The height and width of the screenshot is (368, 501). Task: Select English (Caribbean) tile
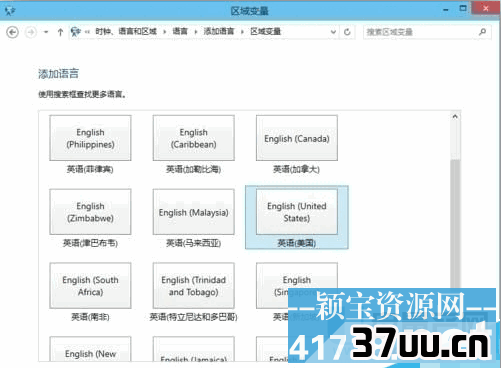click(194, 138)
